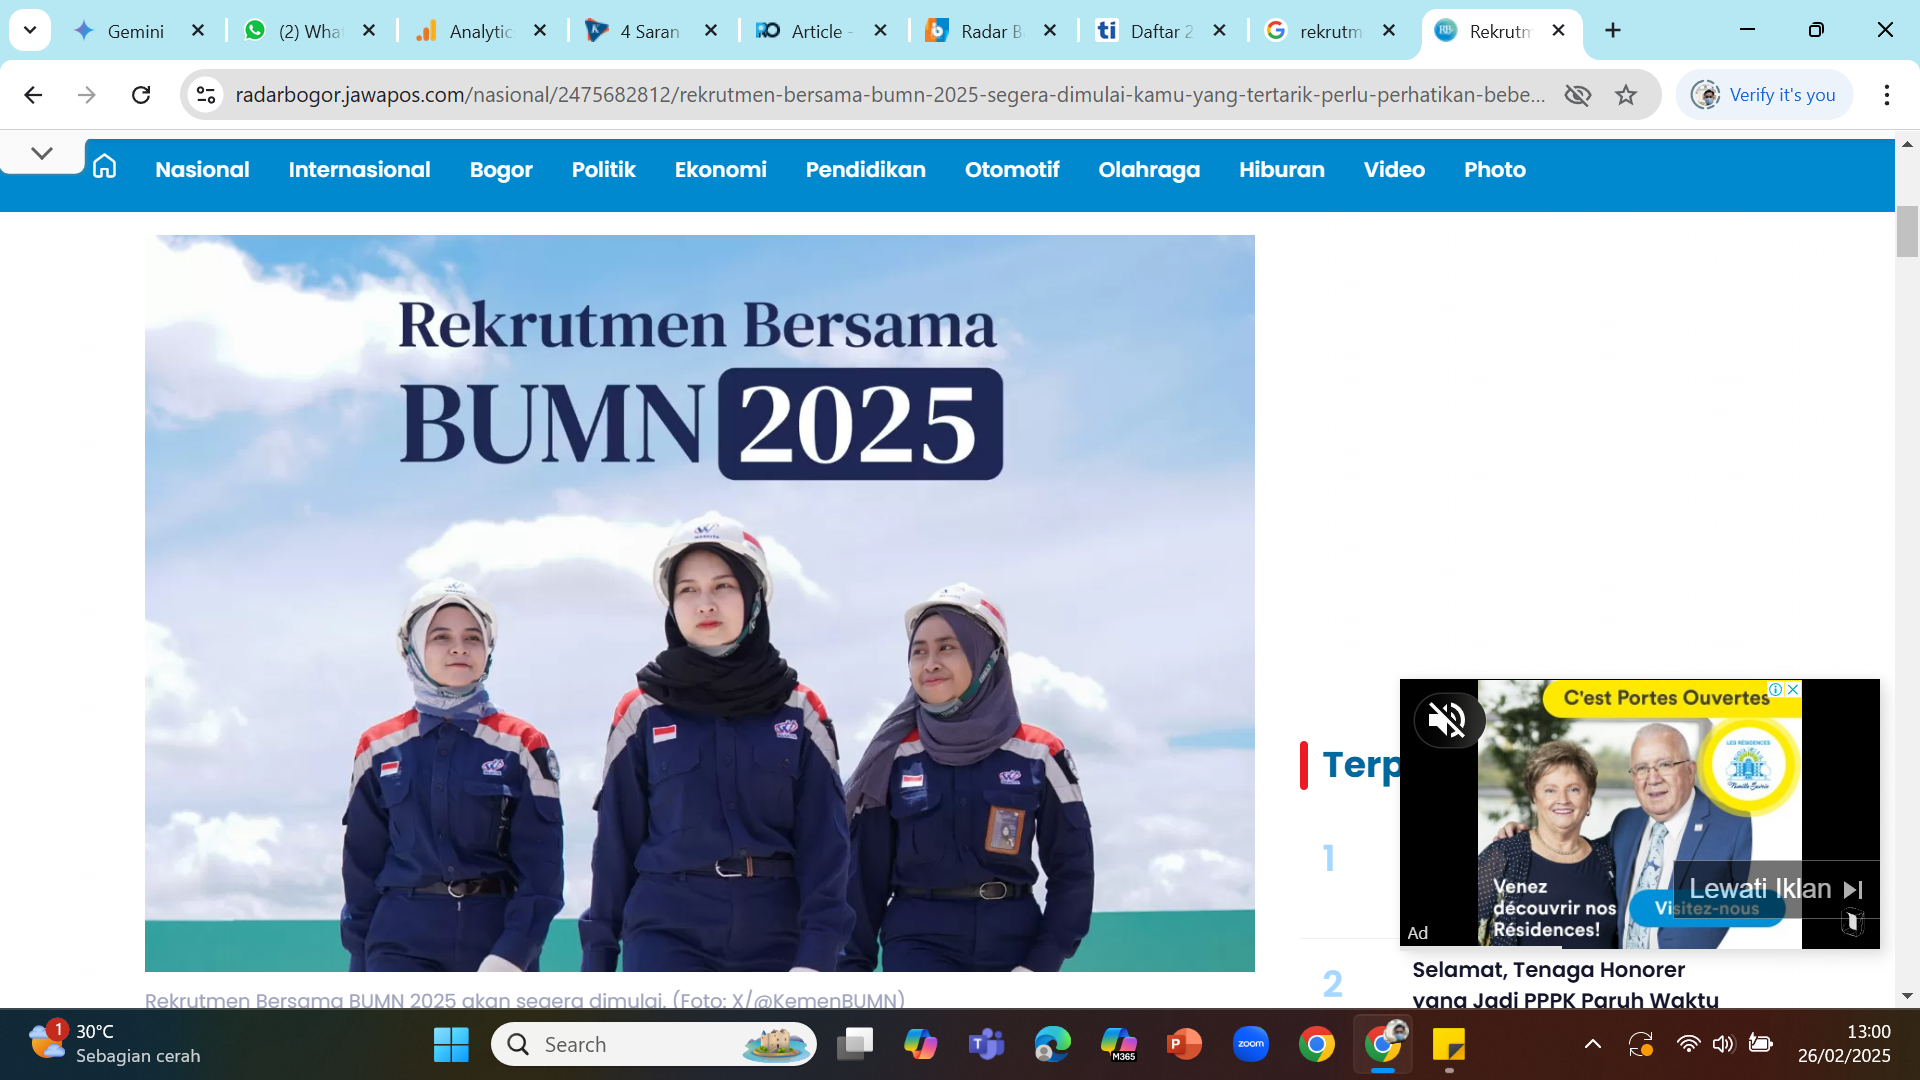Image resolution: width=1920 pixels, height=1080 pixels.
Task: Open the Bogor section
Action: click(x=501, y=170)
